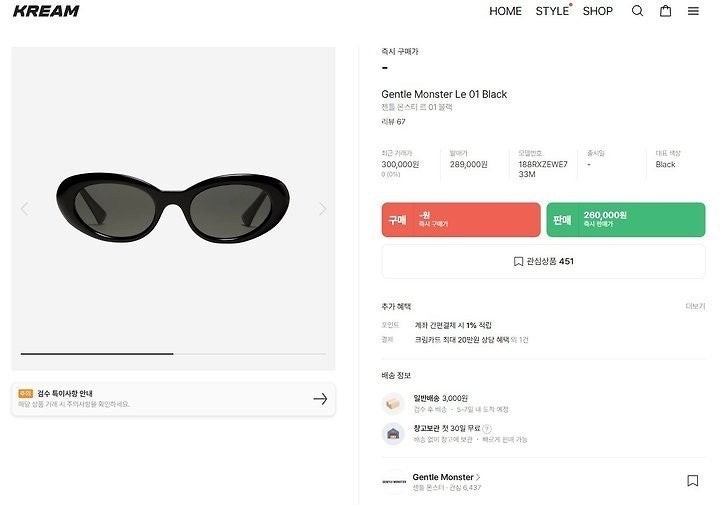This screenshot has width=720, height=505.
Task: Click the warehouse storage help question icon
Action: click(487, 429)
